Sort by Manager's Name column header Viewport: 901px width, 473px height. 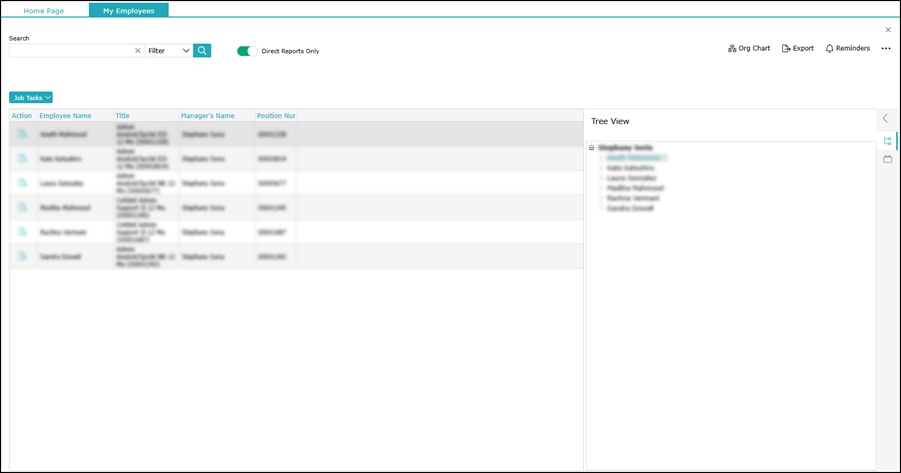tap(207, 116)
